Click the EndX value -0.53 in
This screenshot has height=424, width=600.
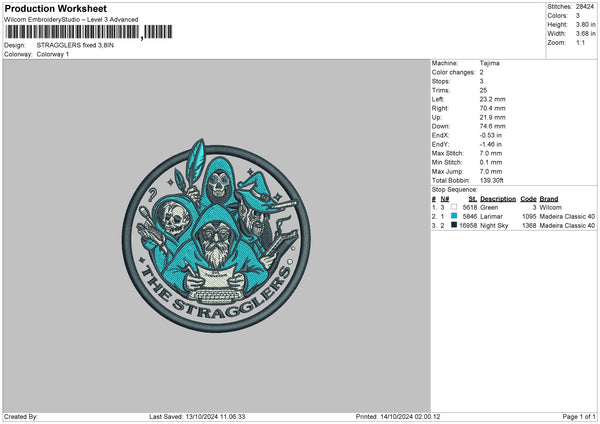[491, 135]
